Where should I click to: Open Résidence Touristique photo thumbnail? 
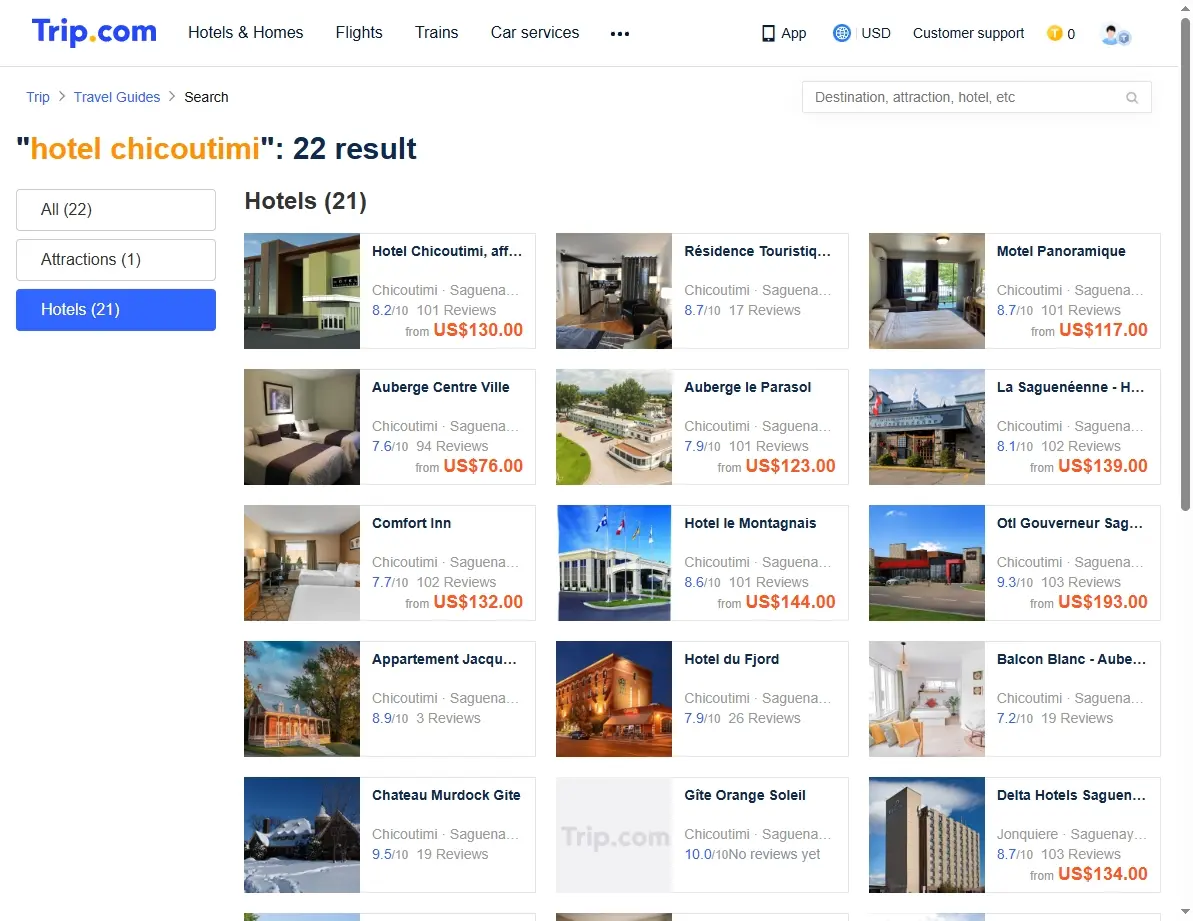[614, 291]
